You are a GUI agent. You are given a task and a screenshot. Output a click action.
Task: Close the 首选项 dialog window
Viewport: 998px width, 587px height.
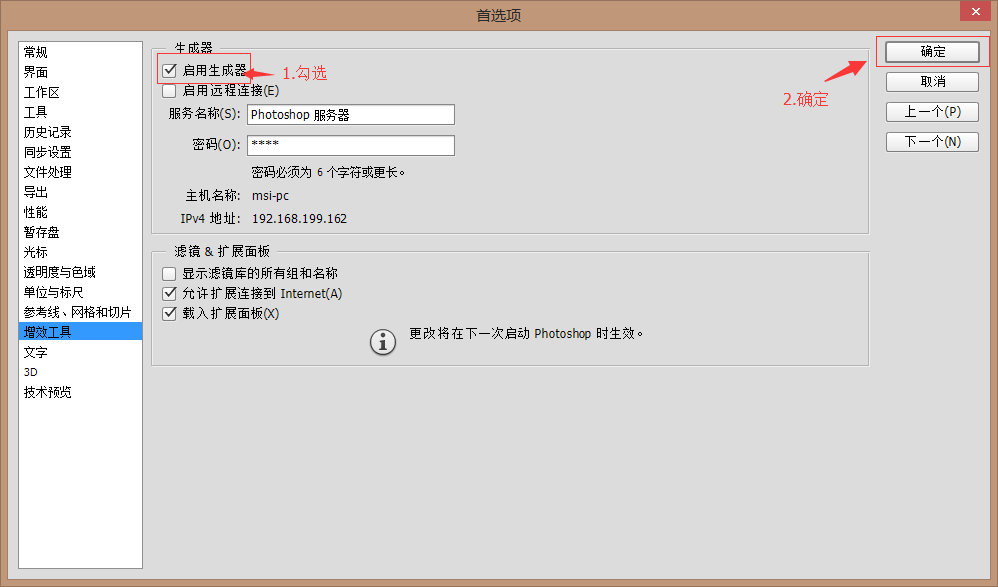coord(976,11)
